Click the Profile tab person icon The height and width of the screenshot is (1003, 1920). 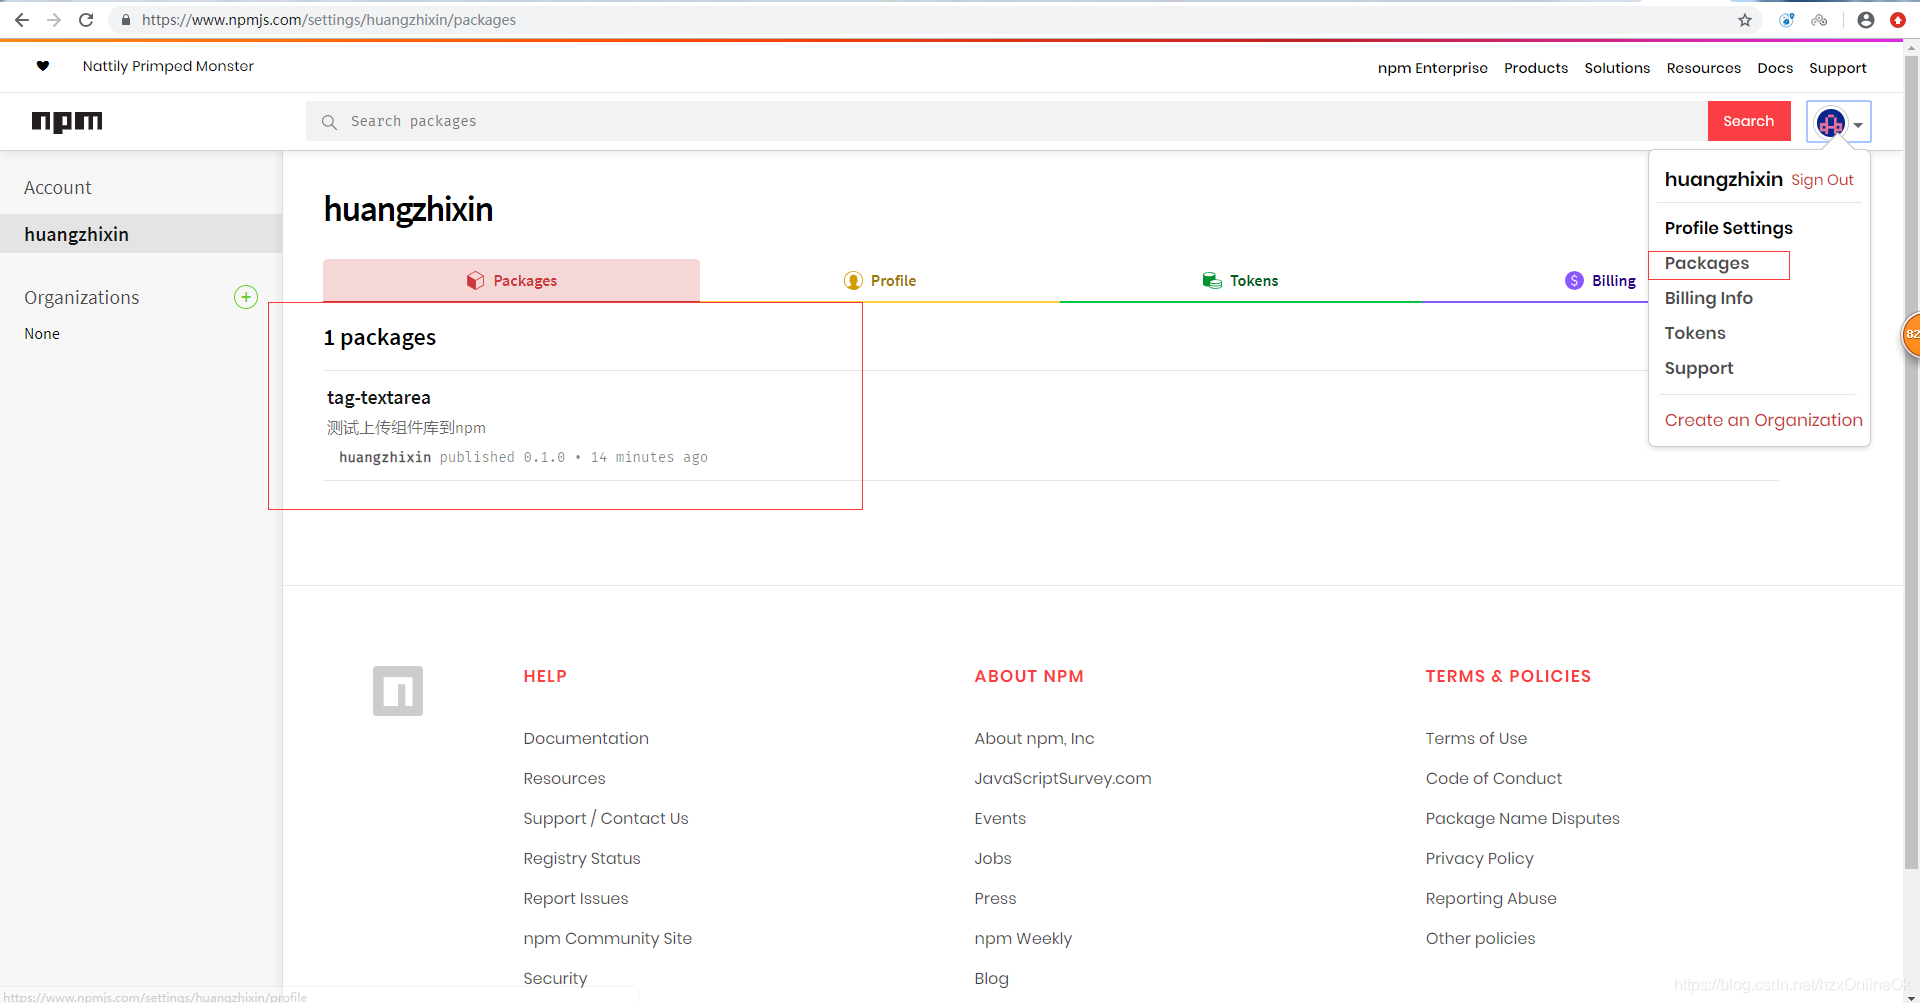[x=853, y=281]
